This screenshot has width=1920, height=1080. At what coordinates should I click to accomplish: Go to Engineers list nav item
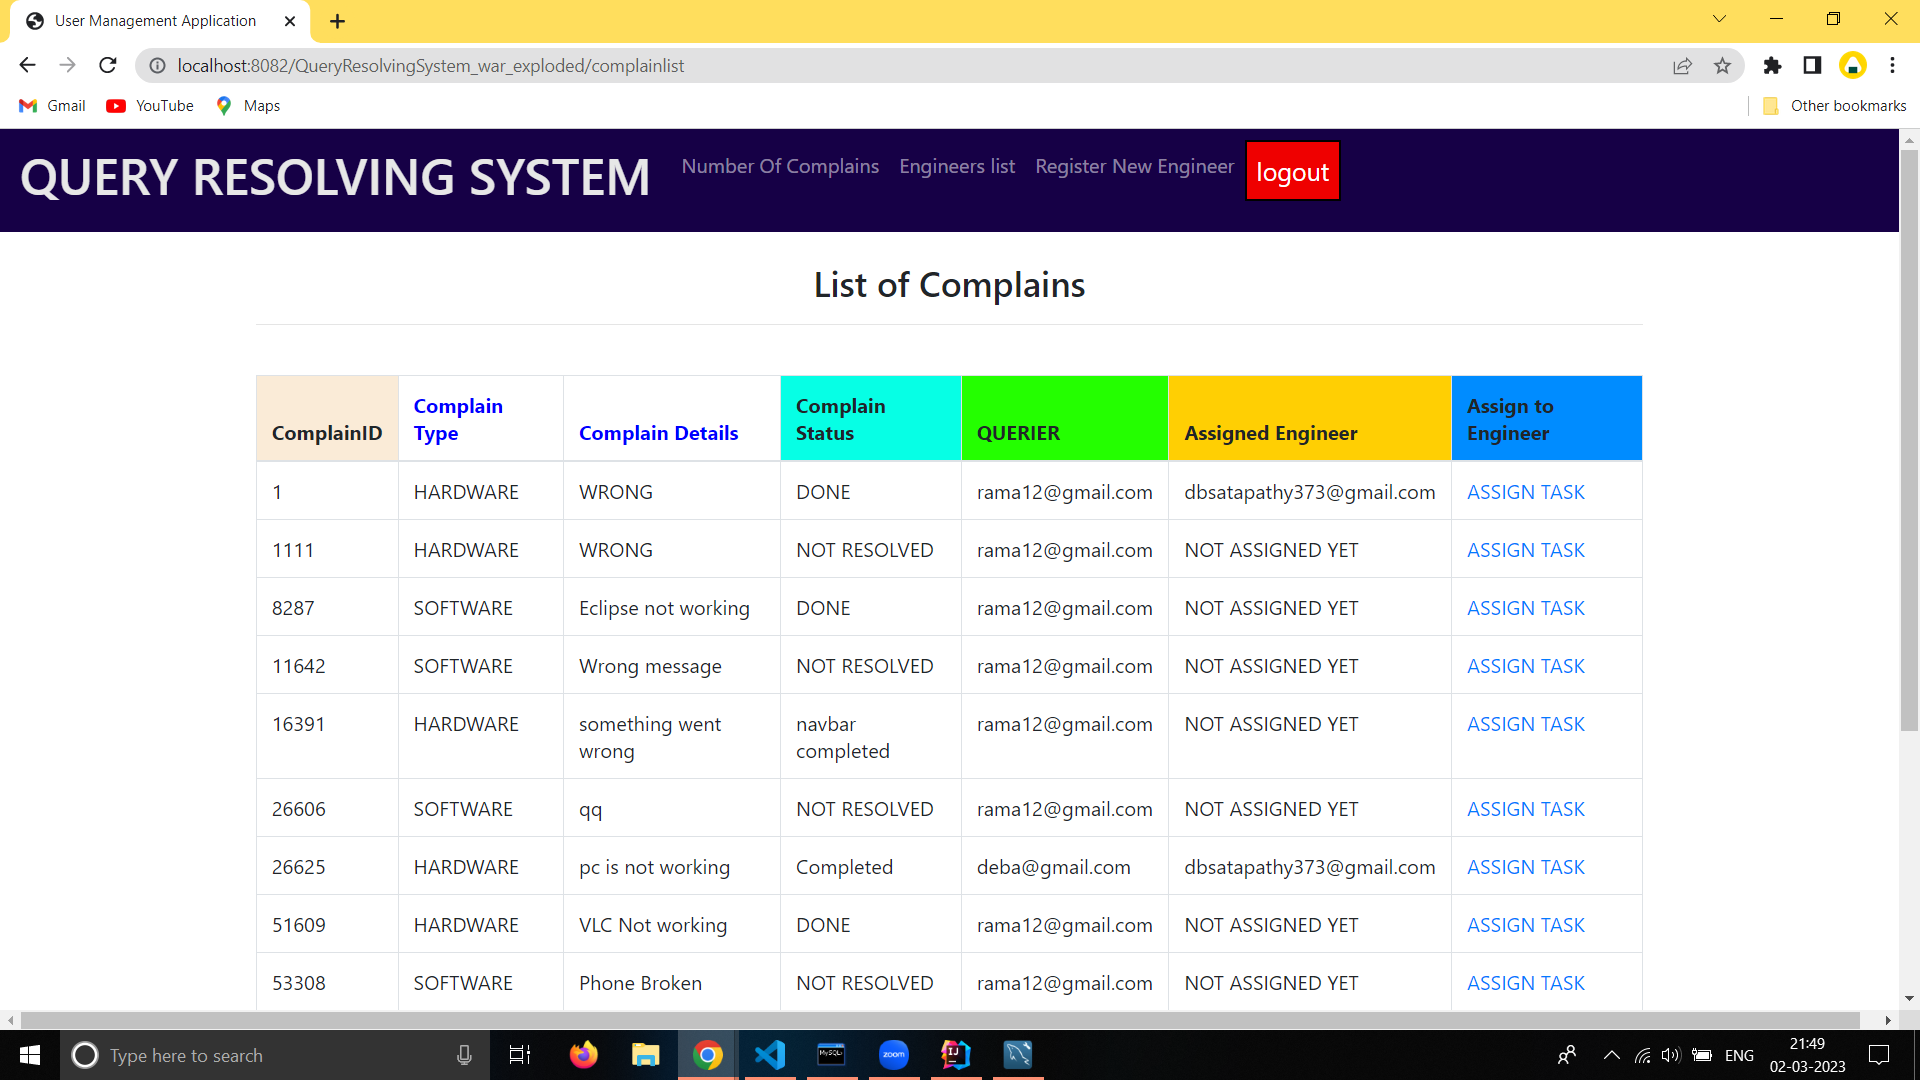[956, 167]
